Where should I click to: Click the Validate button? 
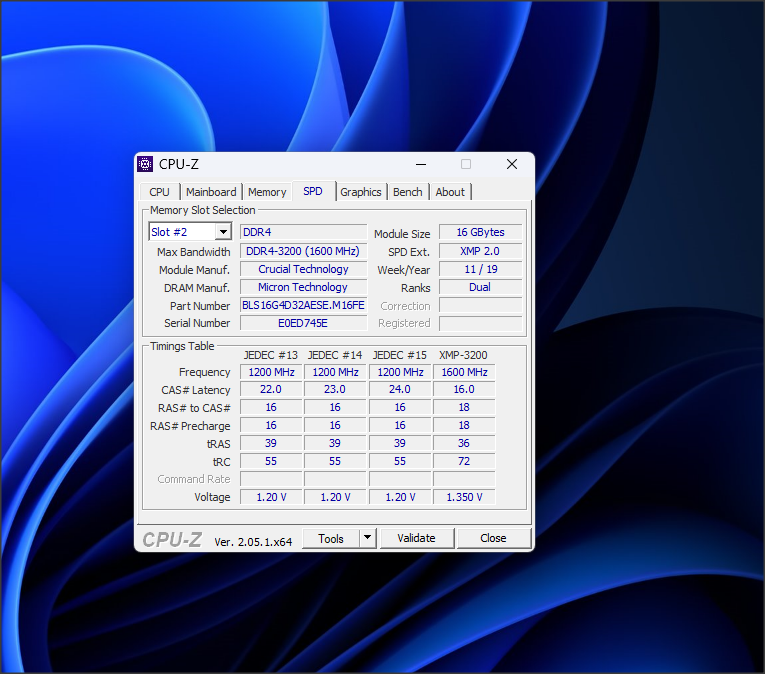pos(417,538)
